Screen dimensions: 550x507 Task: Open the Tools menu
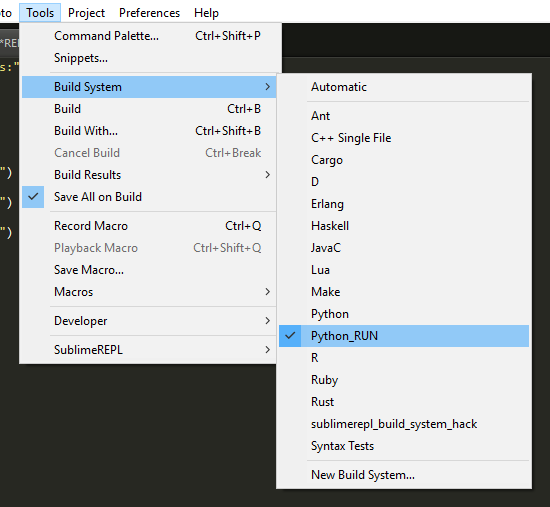tap(40, 13)
